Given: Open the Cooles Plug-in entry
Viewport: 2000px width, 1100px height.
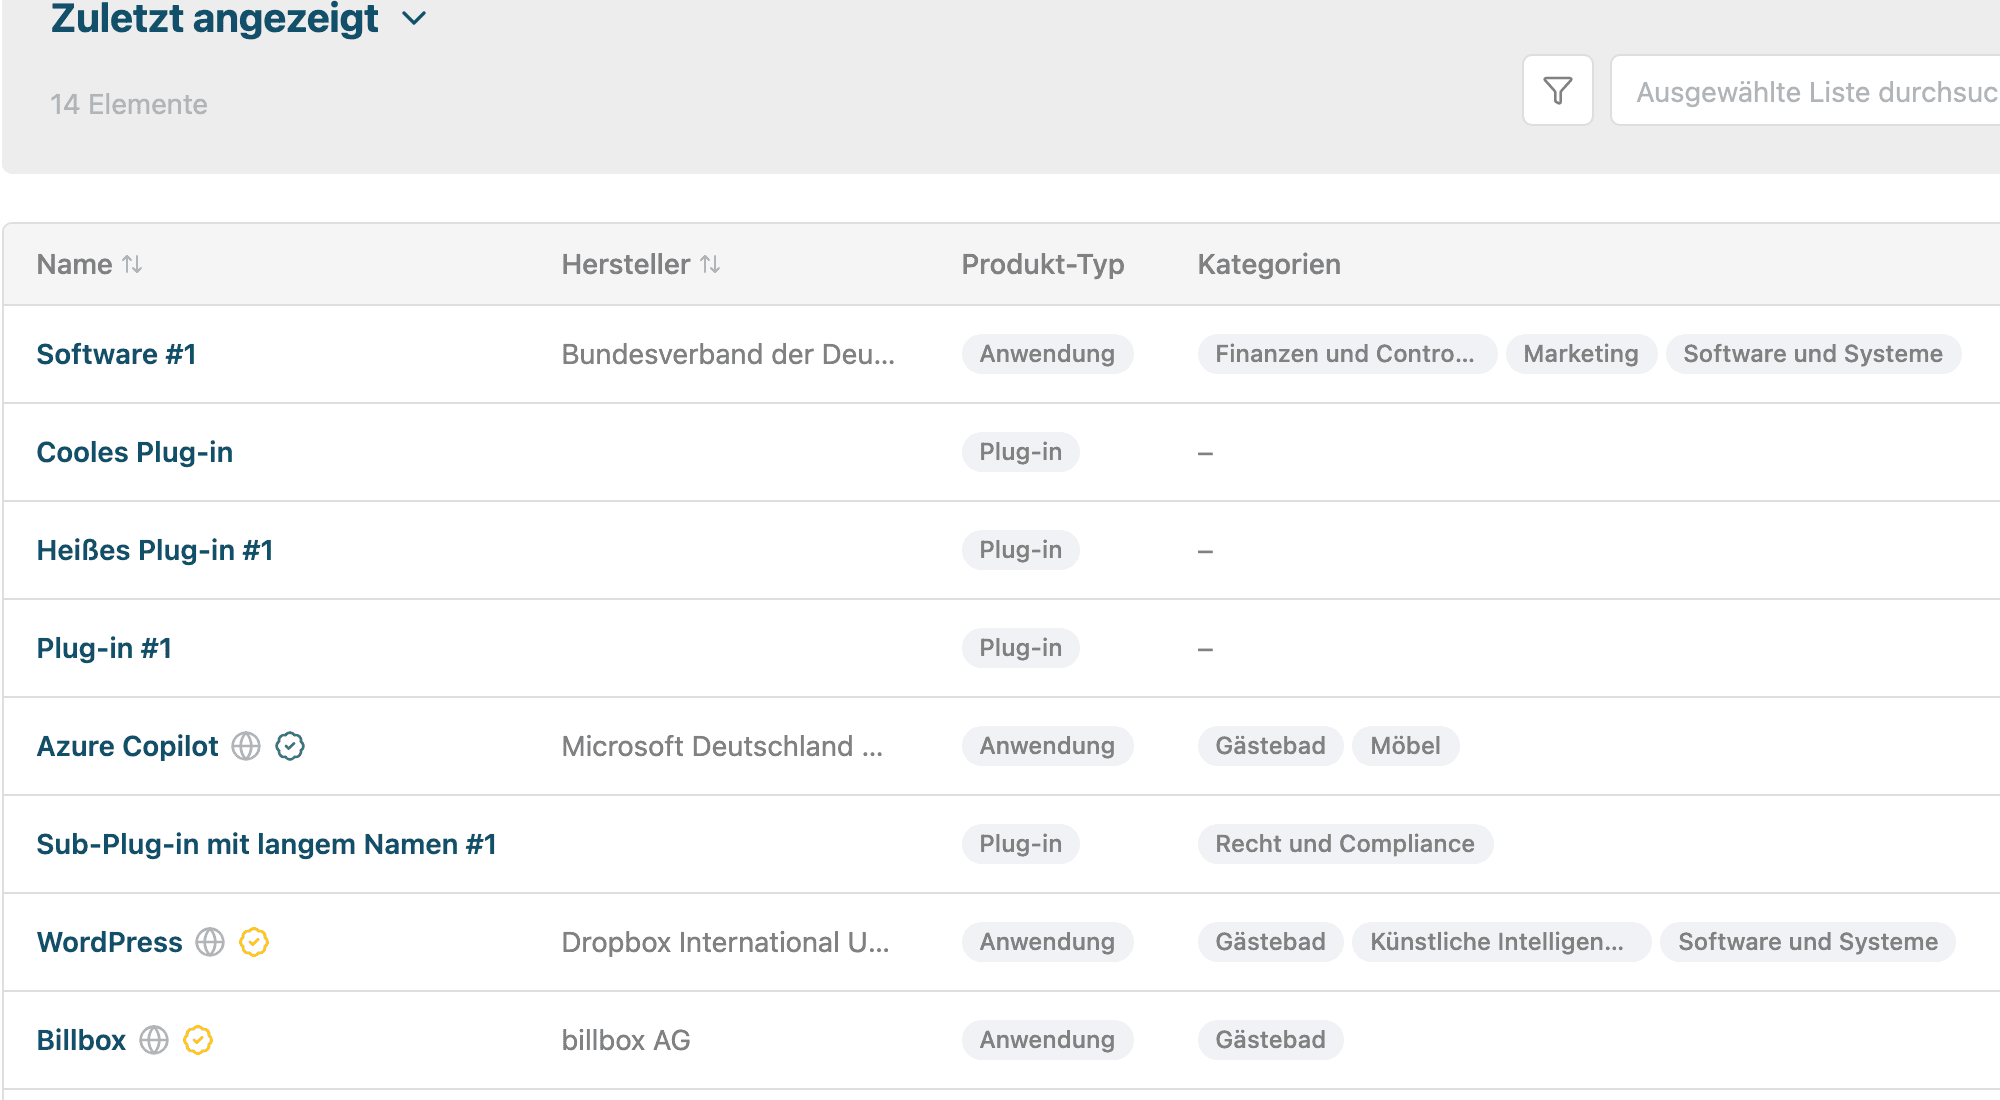Looking at the screenshot, I should pyautogui.click(x=134, y=452).
